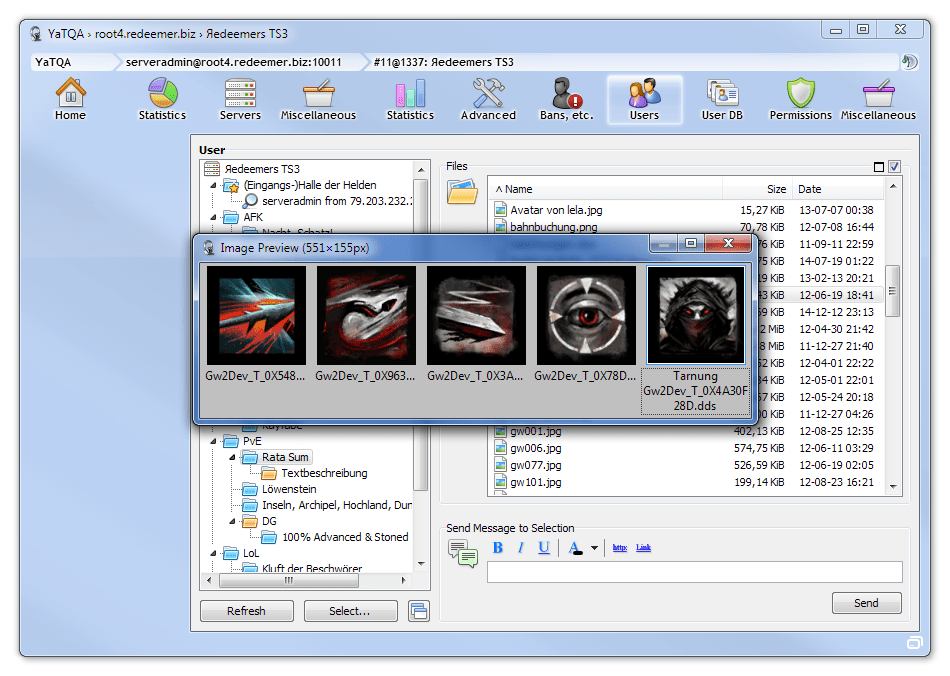Open the Servers toolbar icon
Viewport: 950px width, 676px height.
coord(240,100)
